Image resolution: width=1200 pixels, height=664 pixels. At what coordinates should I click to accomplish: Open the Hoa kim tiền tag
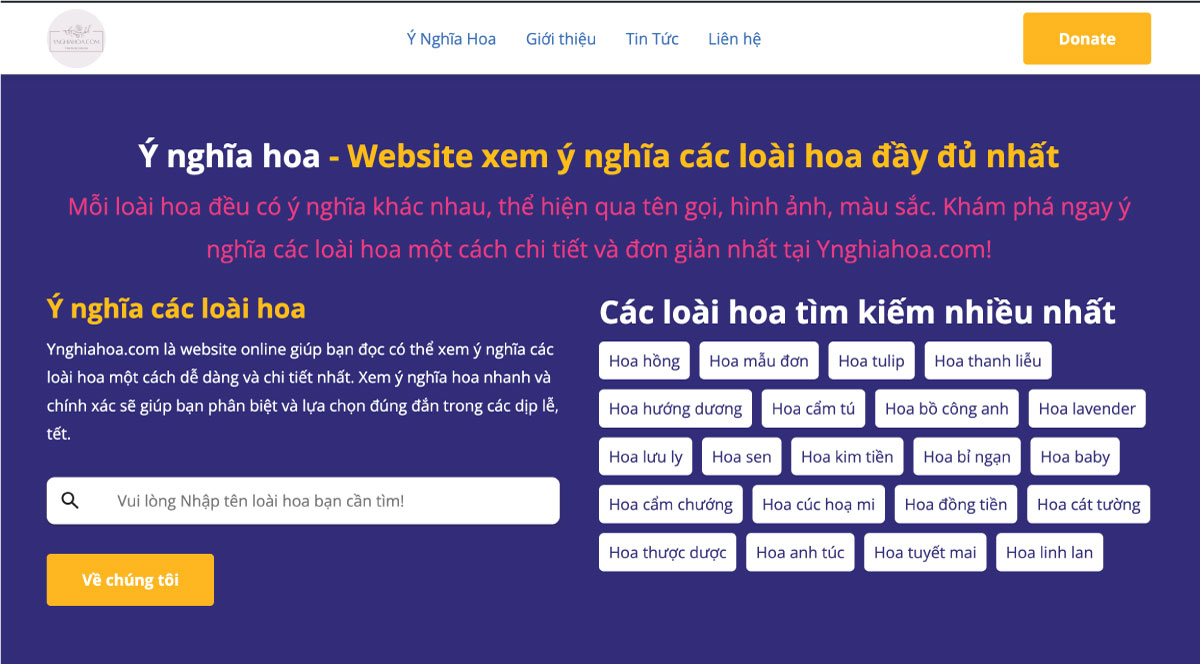[x=847, y=457]
